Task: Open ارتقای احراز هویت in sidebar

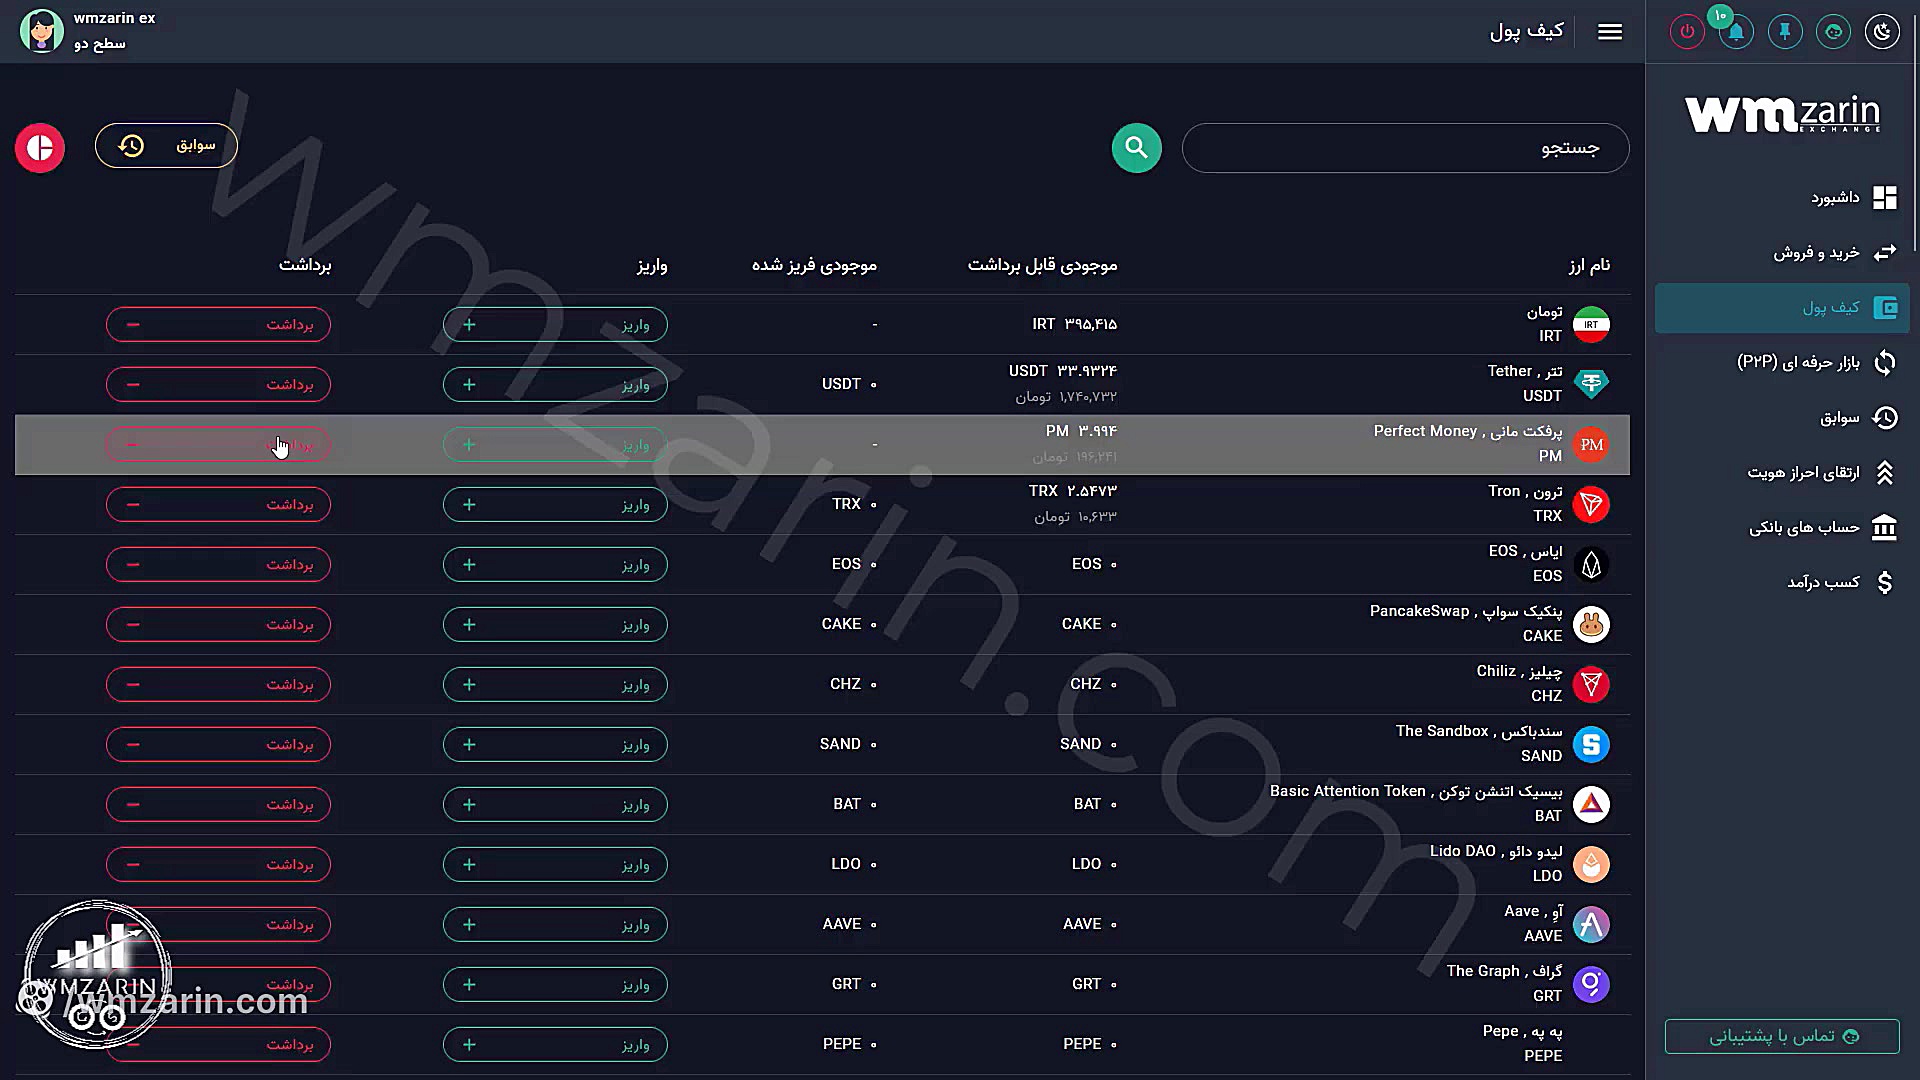Action: (1782, 472)
